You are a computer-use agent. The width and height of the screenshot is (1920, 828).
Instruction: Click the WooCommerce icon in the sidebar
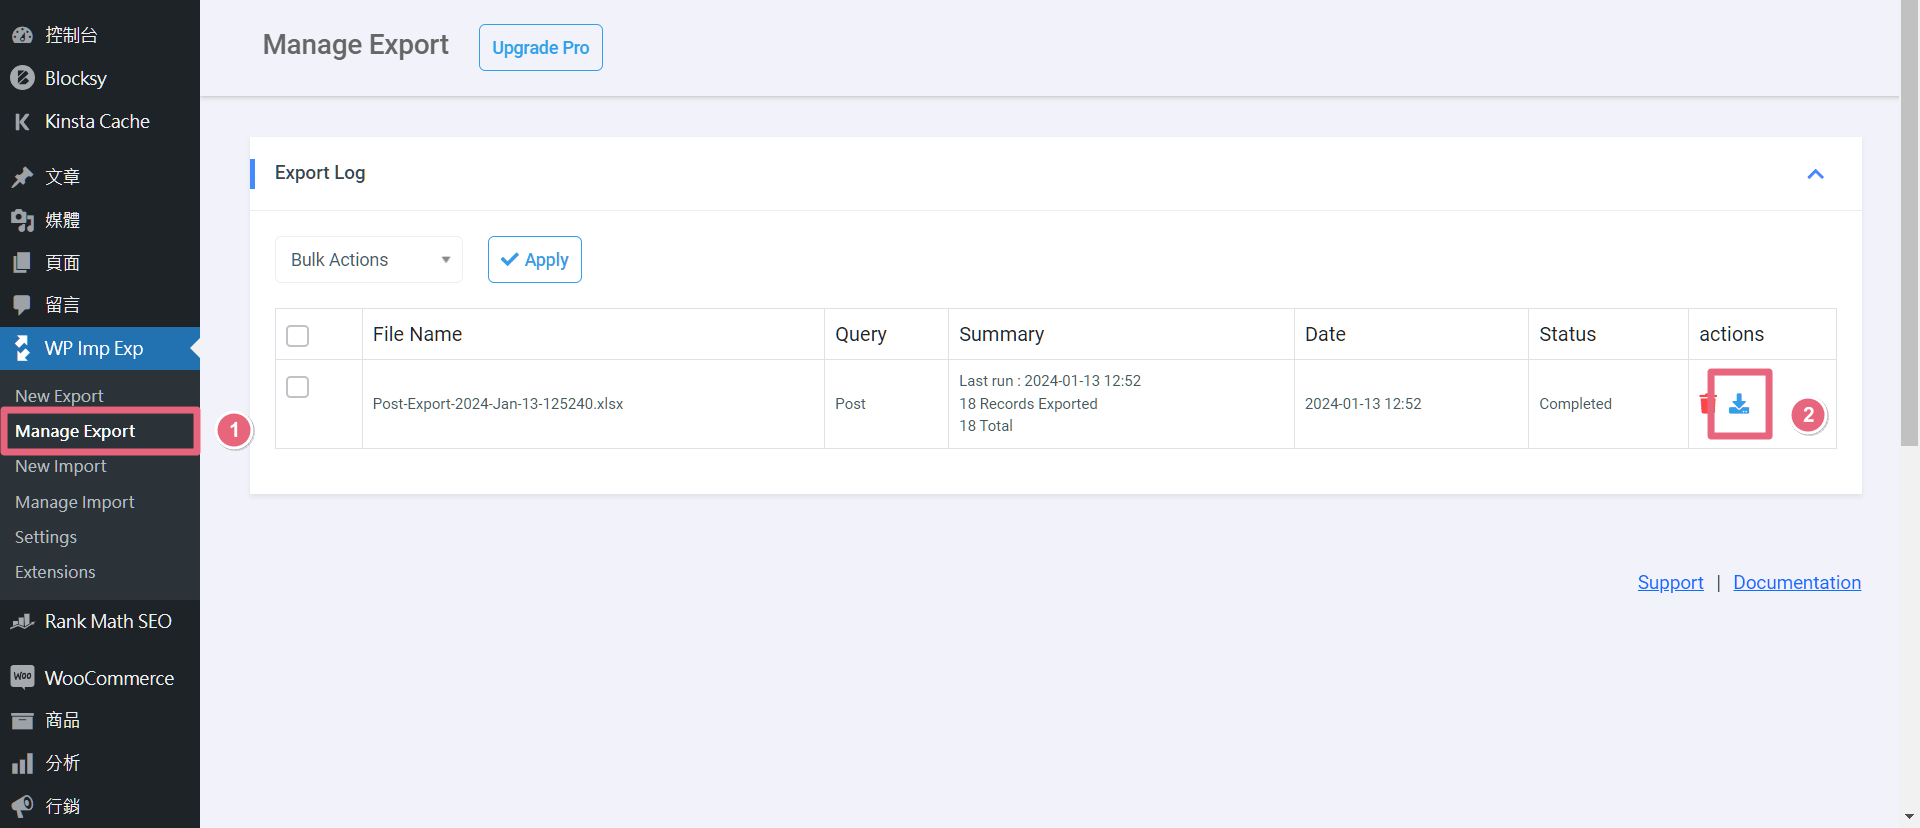(22, 678)
